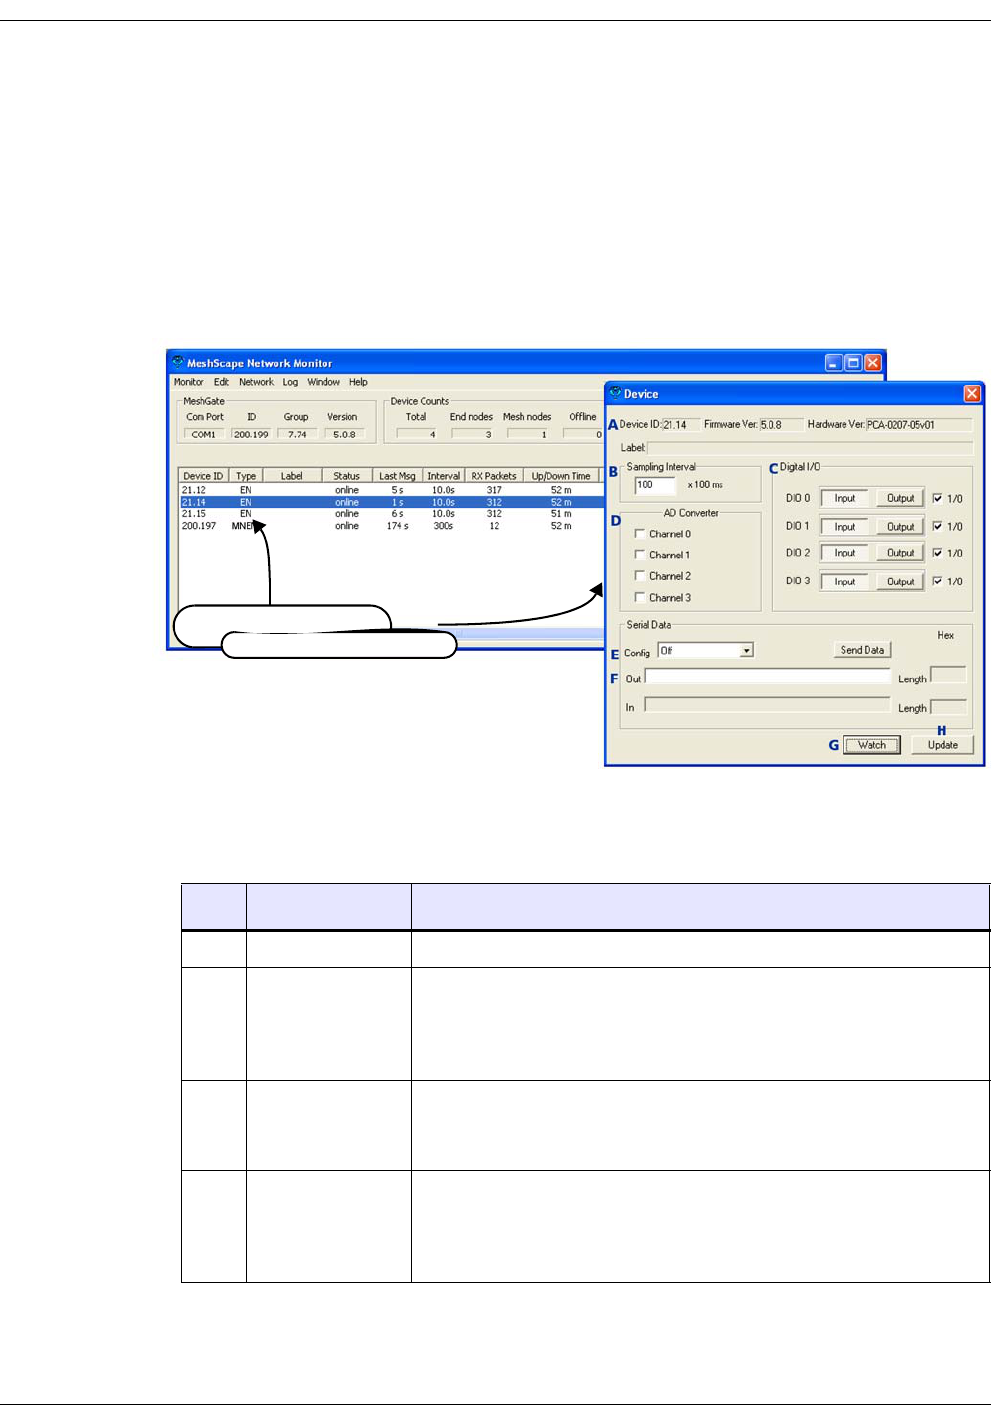Click the Group value 7.74
This screenshot has height=1405, width=992.
pyautogui.click(x=297, y=434)
